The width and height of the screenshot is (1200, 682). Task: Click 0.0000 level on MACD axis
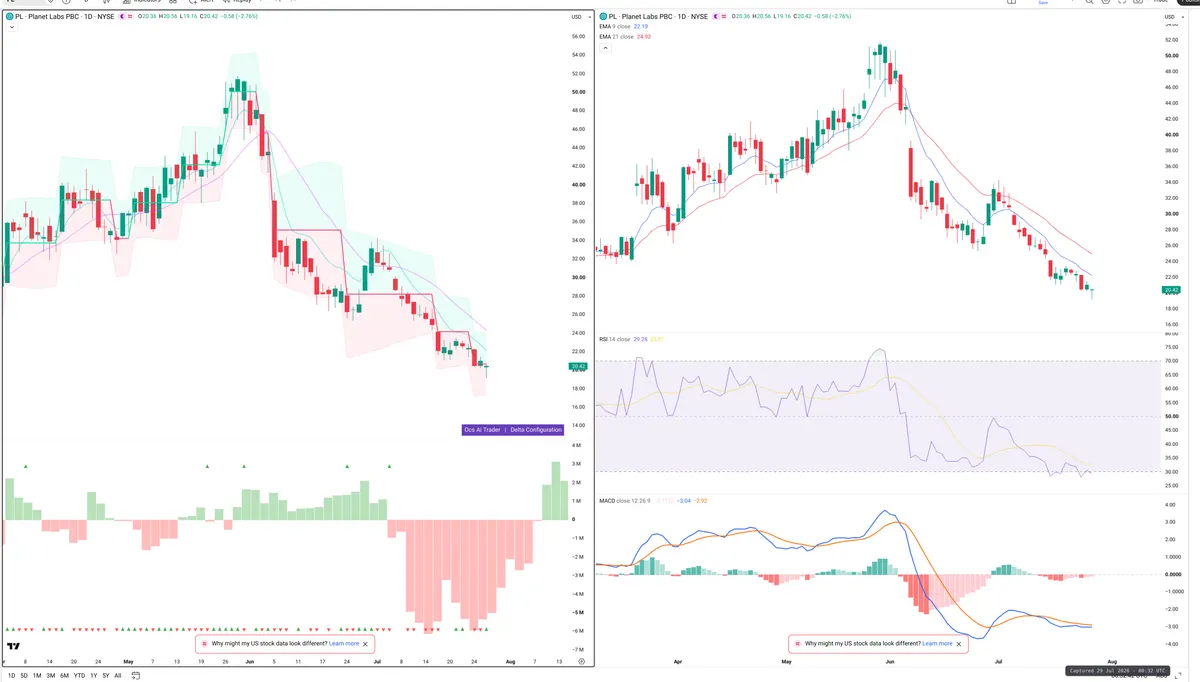point(1173,574)
